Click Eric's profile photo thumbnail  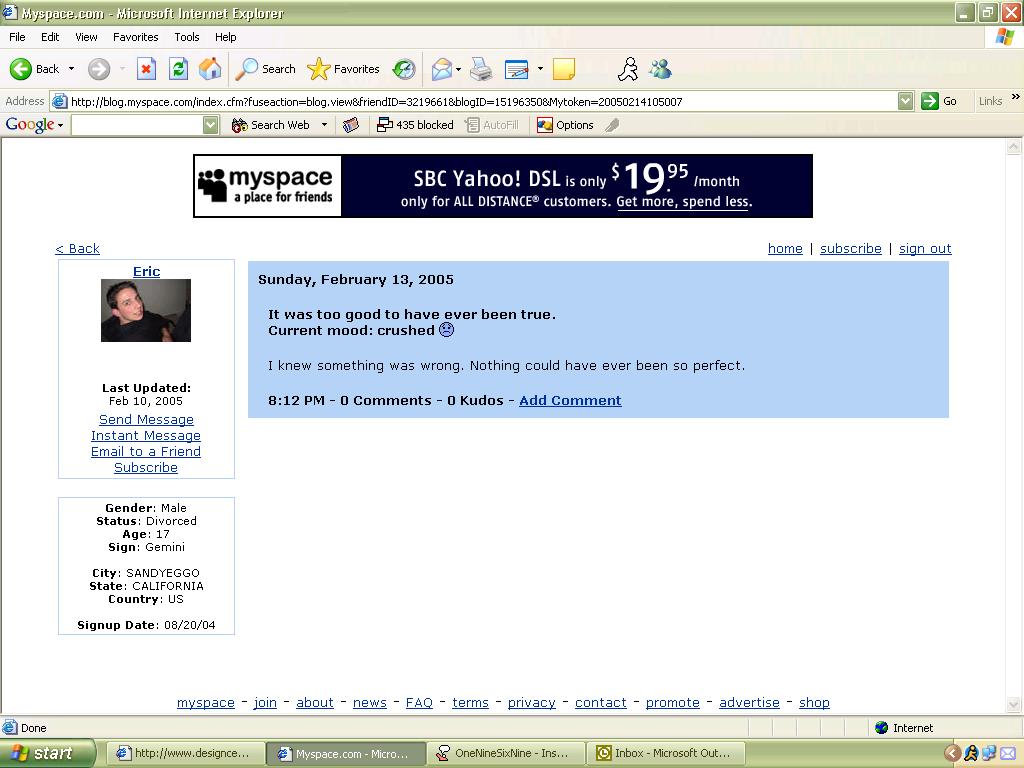[x=146, y=311]
